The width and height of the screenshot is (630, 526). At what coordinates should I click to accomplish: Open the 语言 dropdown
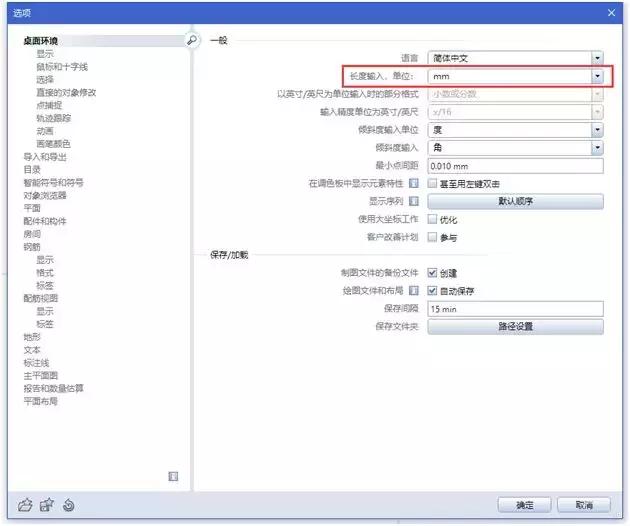[x=515, y=58]
